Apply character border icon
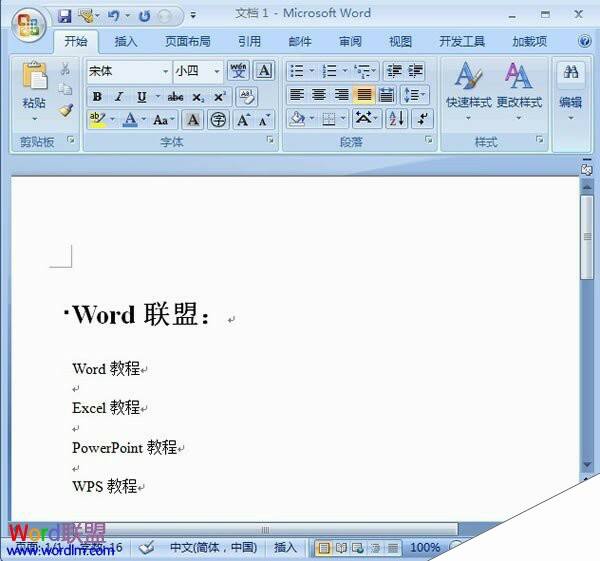The height and width of the screenshot is (561, 600). [x=264, y=71]
